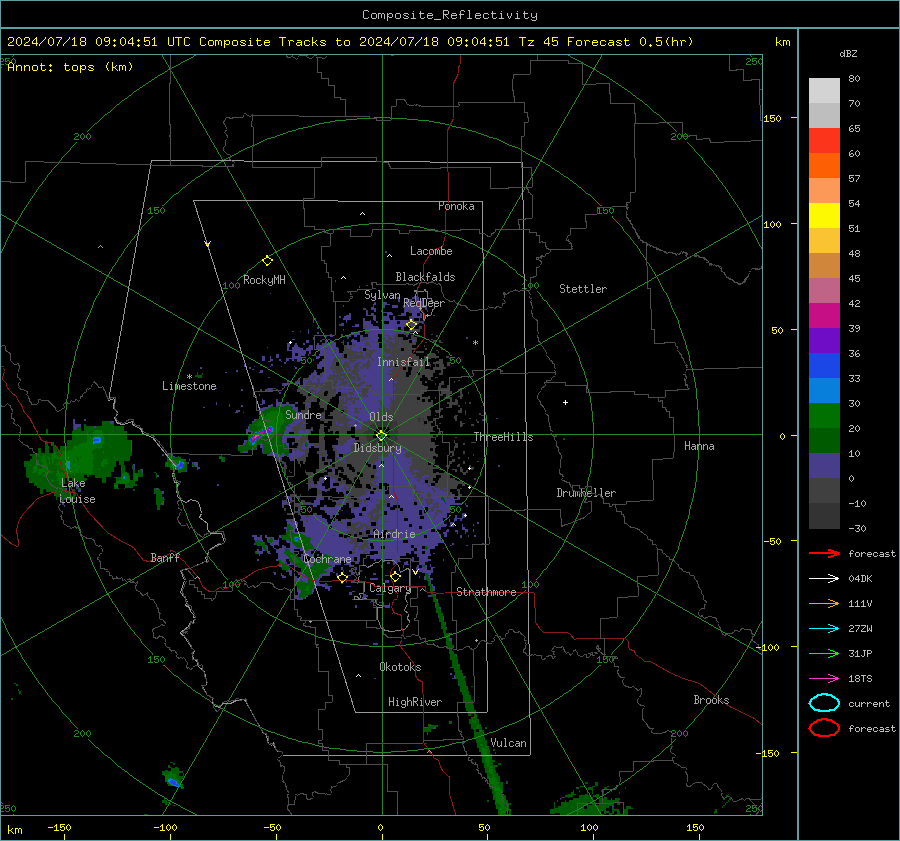Screen dimensions: 900x841
Task: Click the Olds map label
Action: pos(381,417)
